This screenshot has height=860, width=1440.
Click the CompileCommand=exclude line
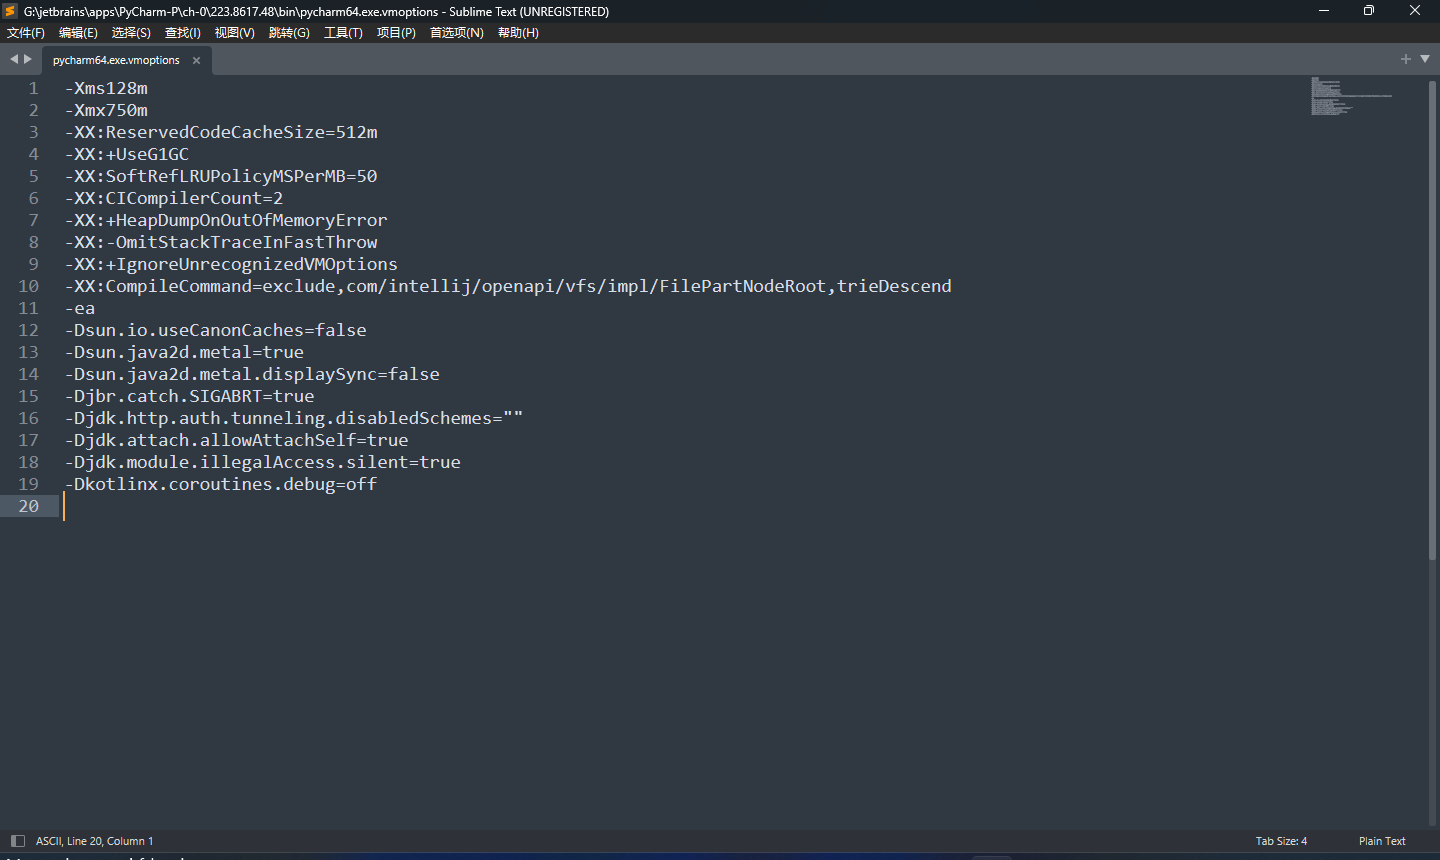(508, 286)
